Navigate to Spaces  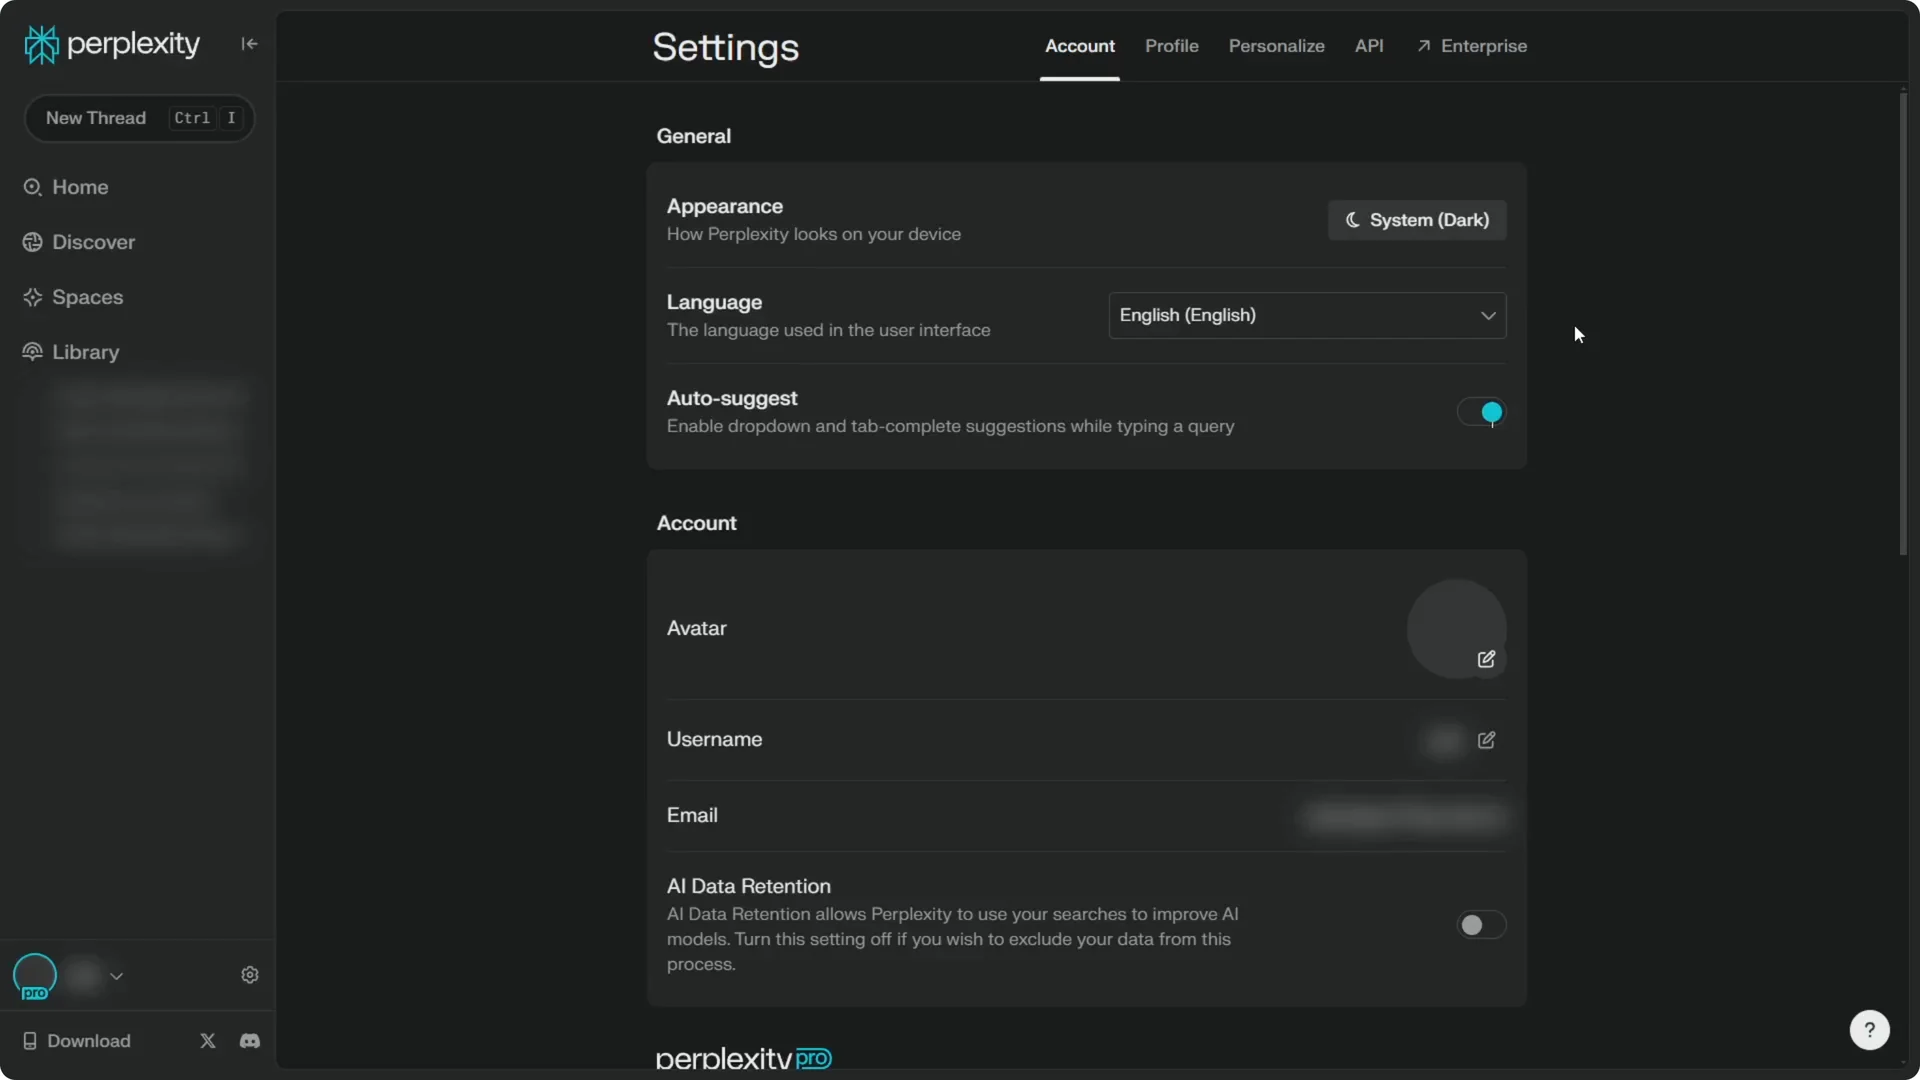(x=87, y=297)
